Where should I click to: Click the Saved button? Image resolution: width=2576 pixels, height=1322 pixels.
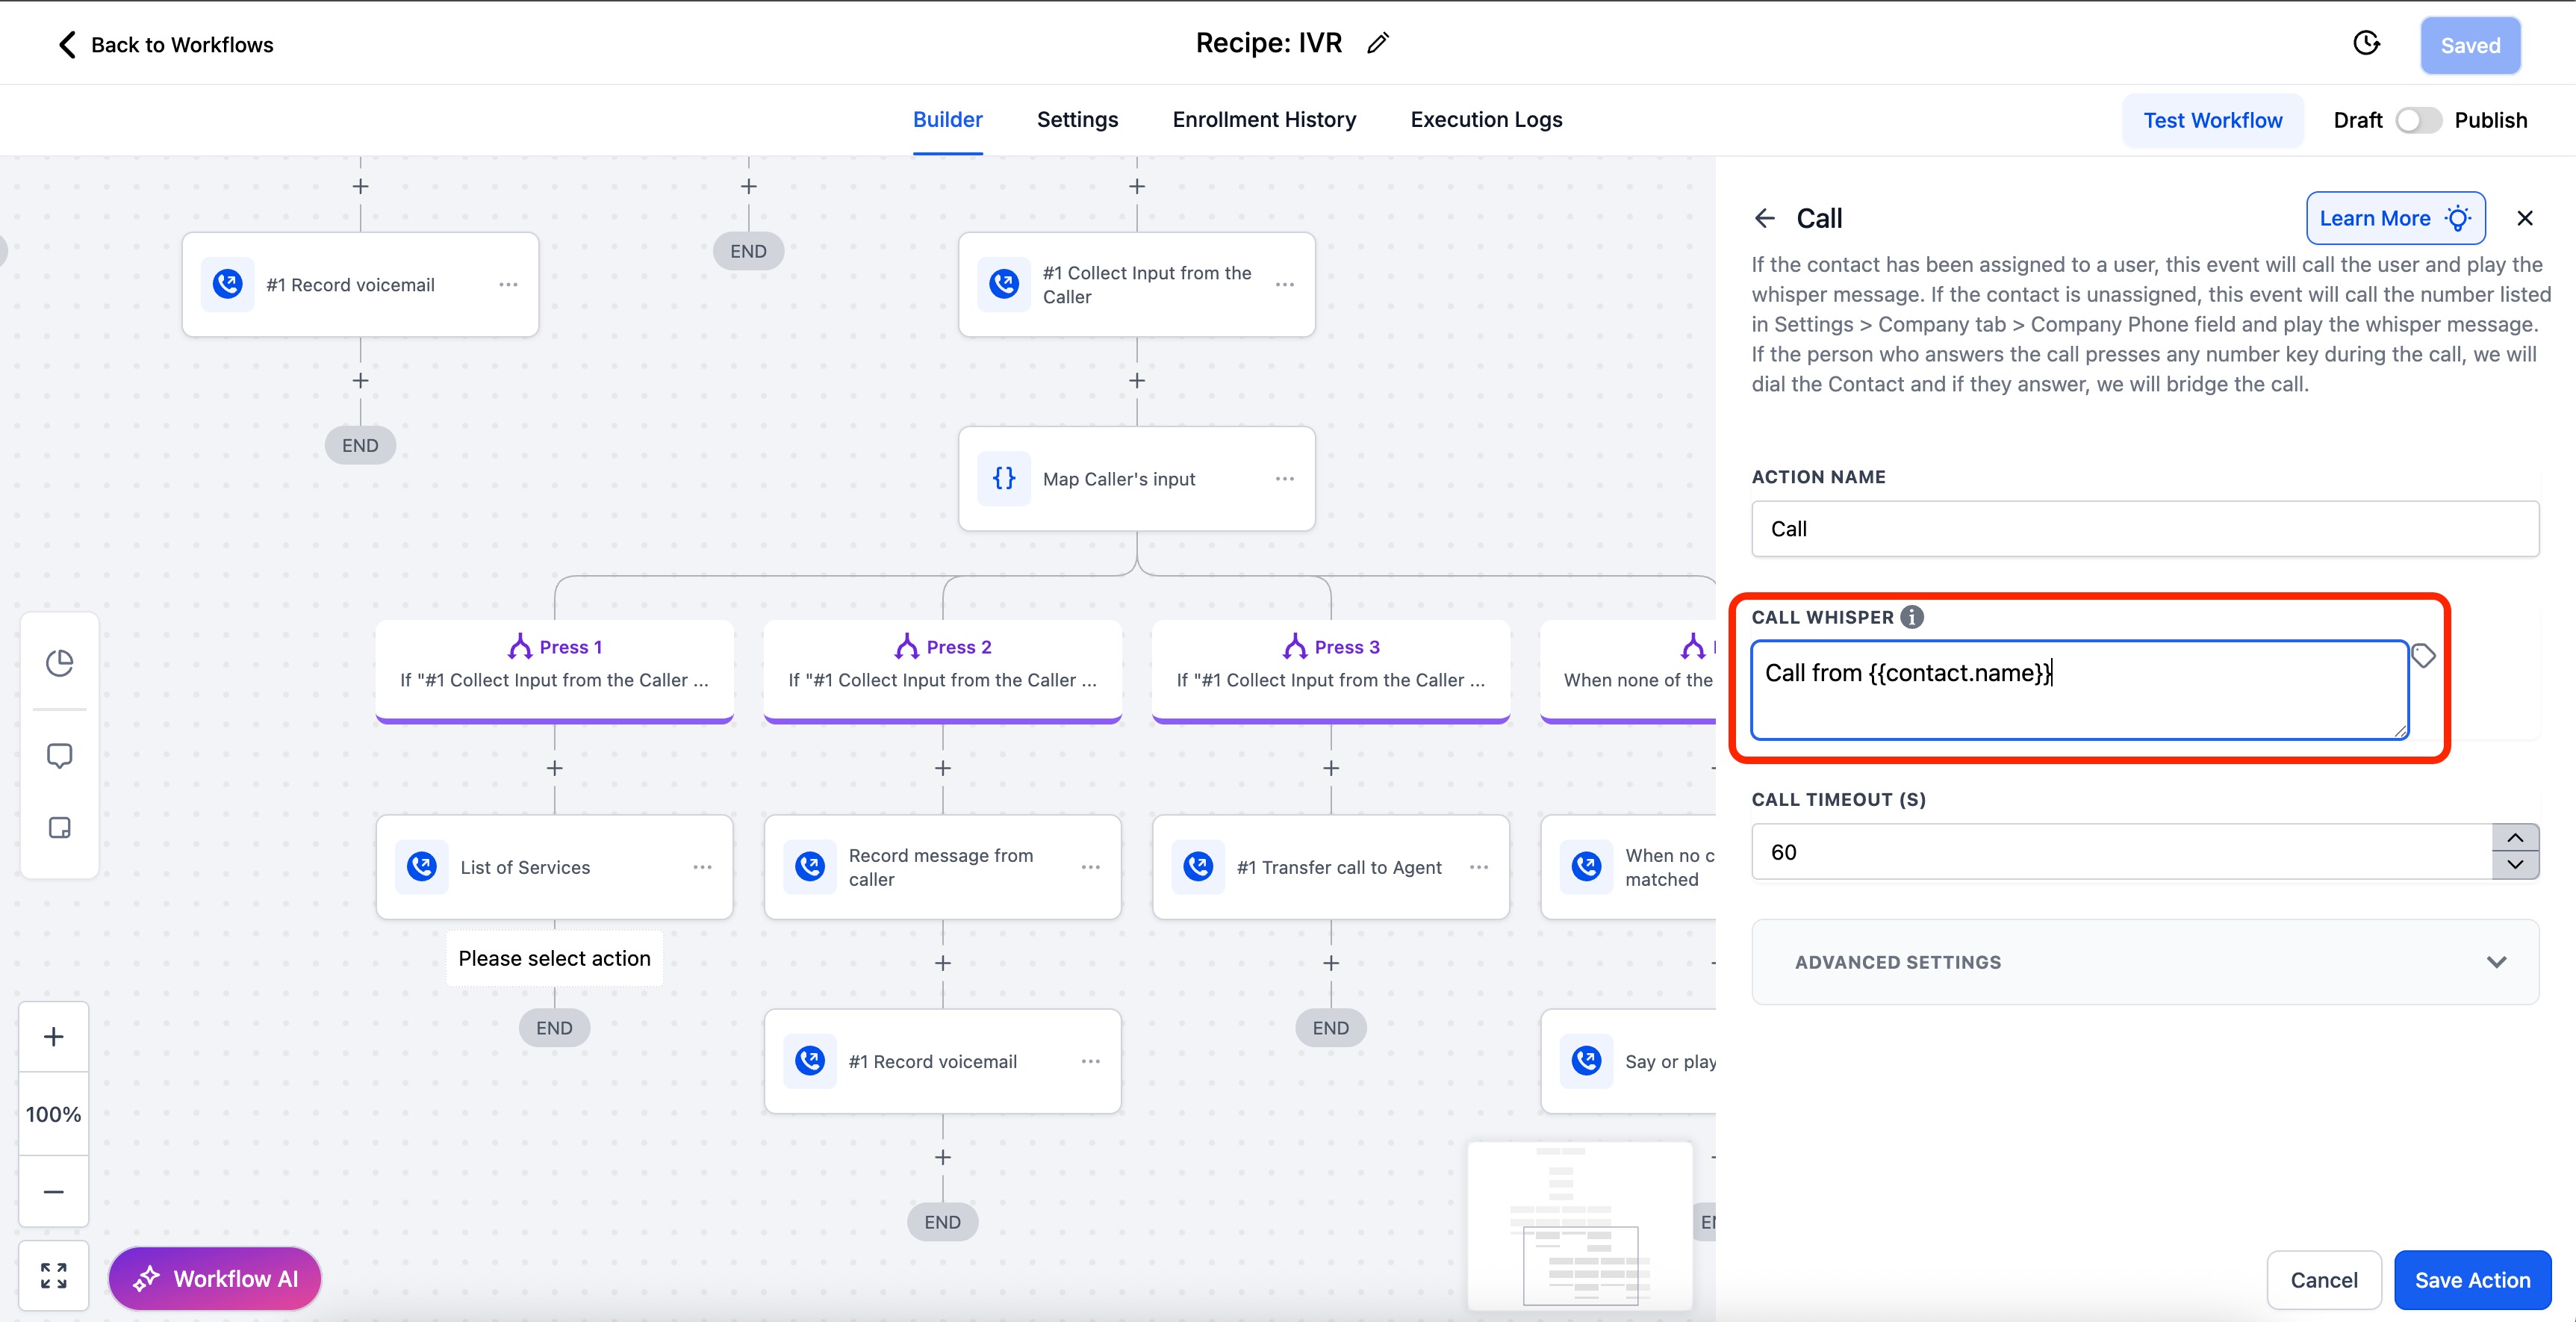coord(2470,45)
